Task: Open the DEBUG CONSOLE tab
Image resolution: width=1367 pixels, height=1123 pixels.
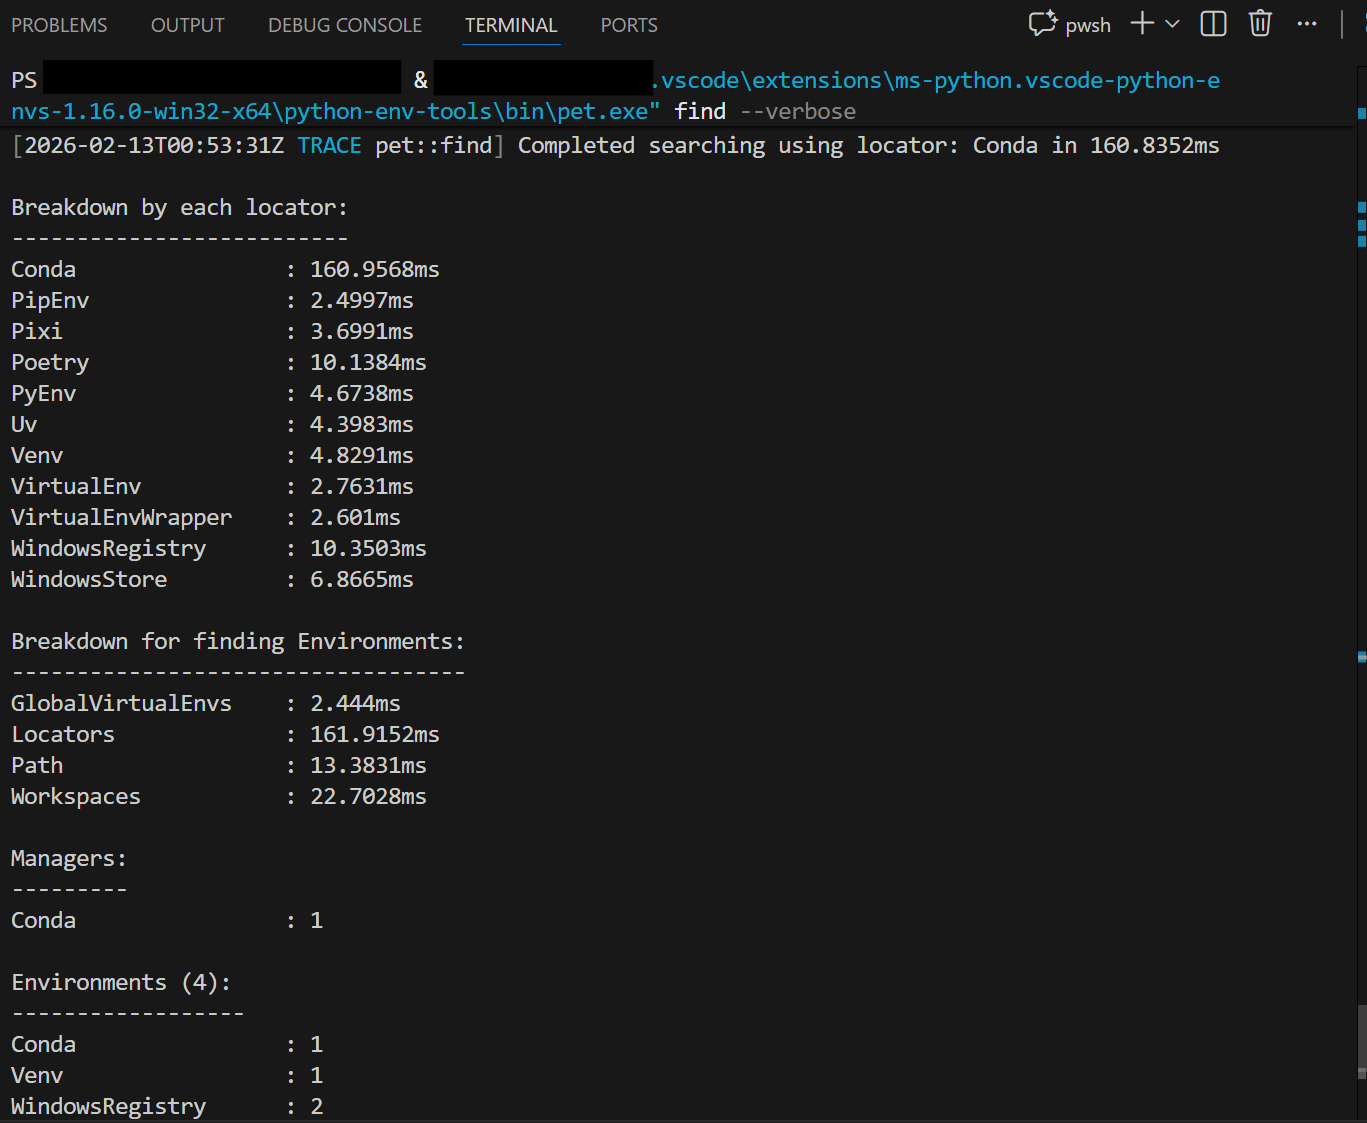Action: pos(344,25)
